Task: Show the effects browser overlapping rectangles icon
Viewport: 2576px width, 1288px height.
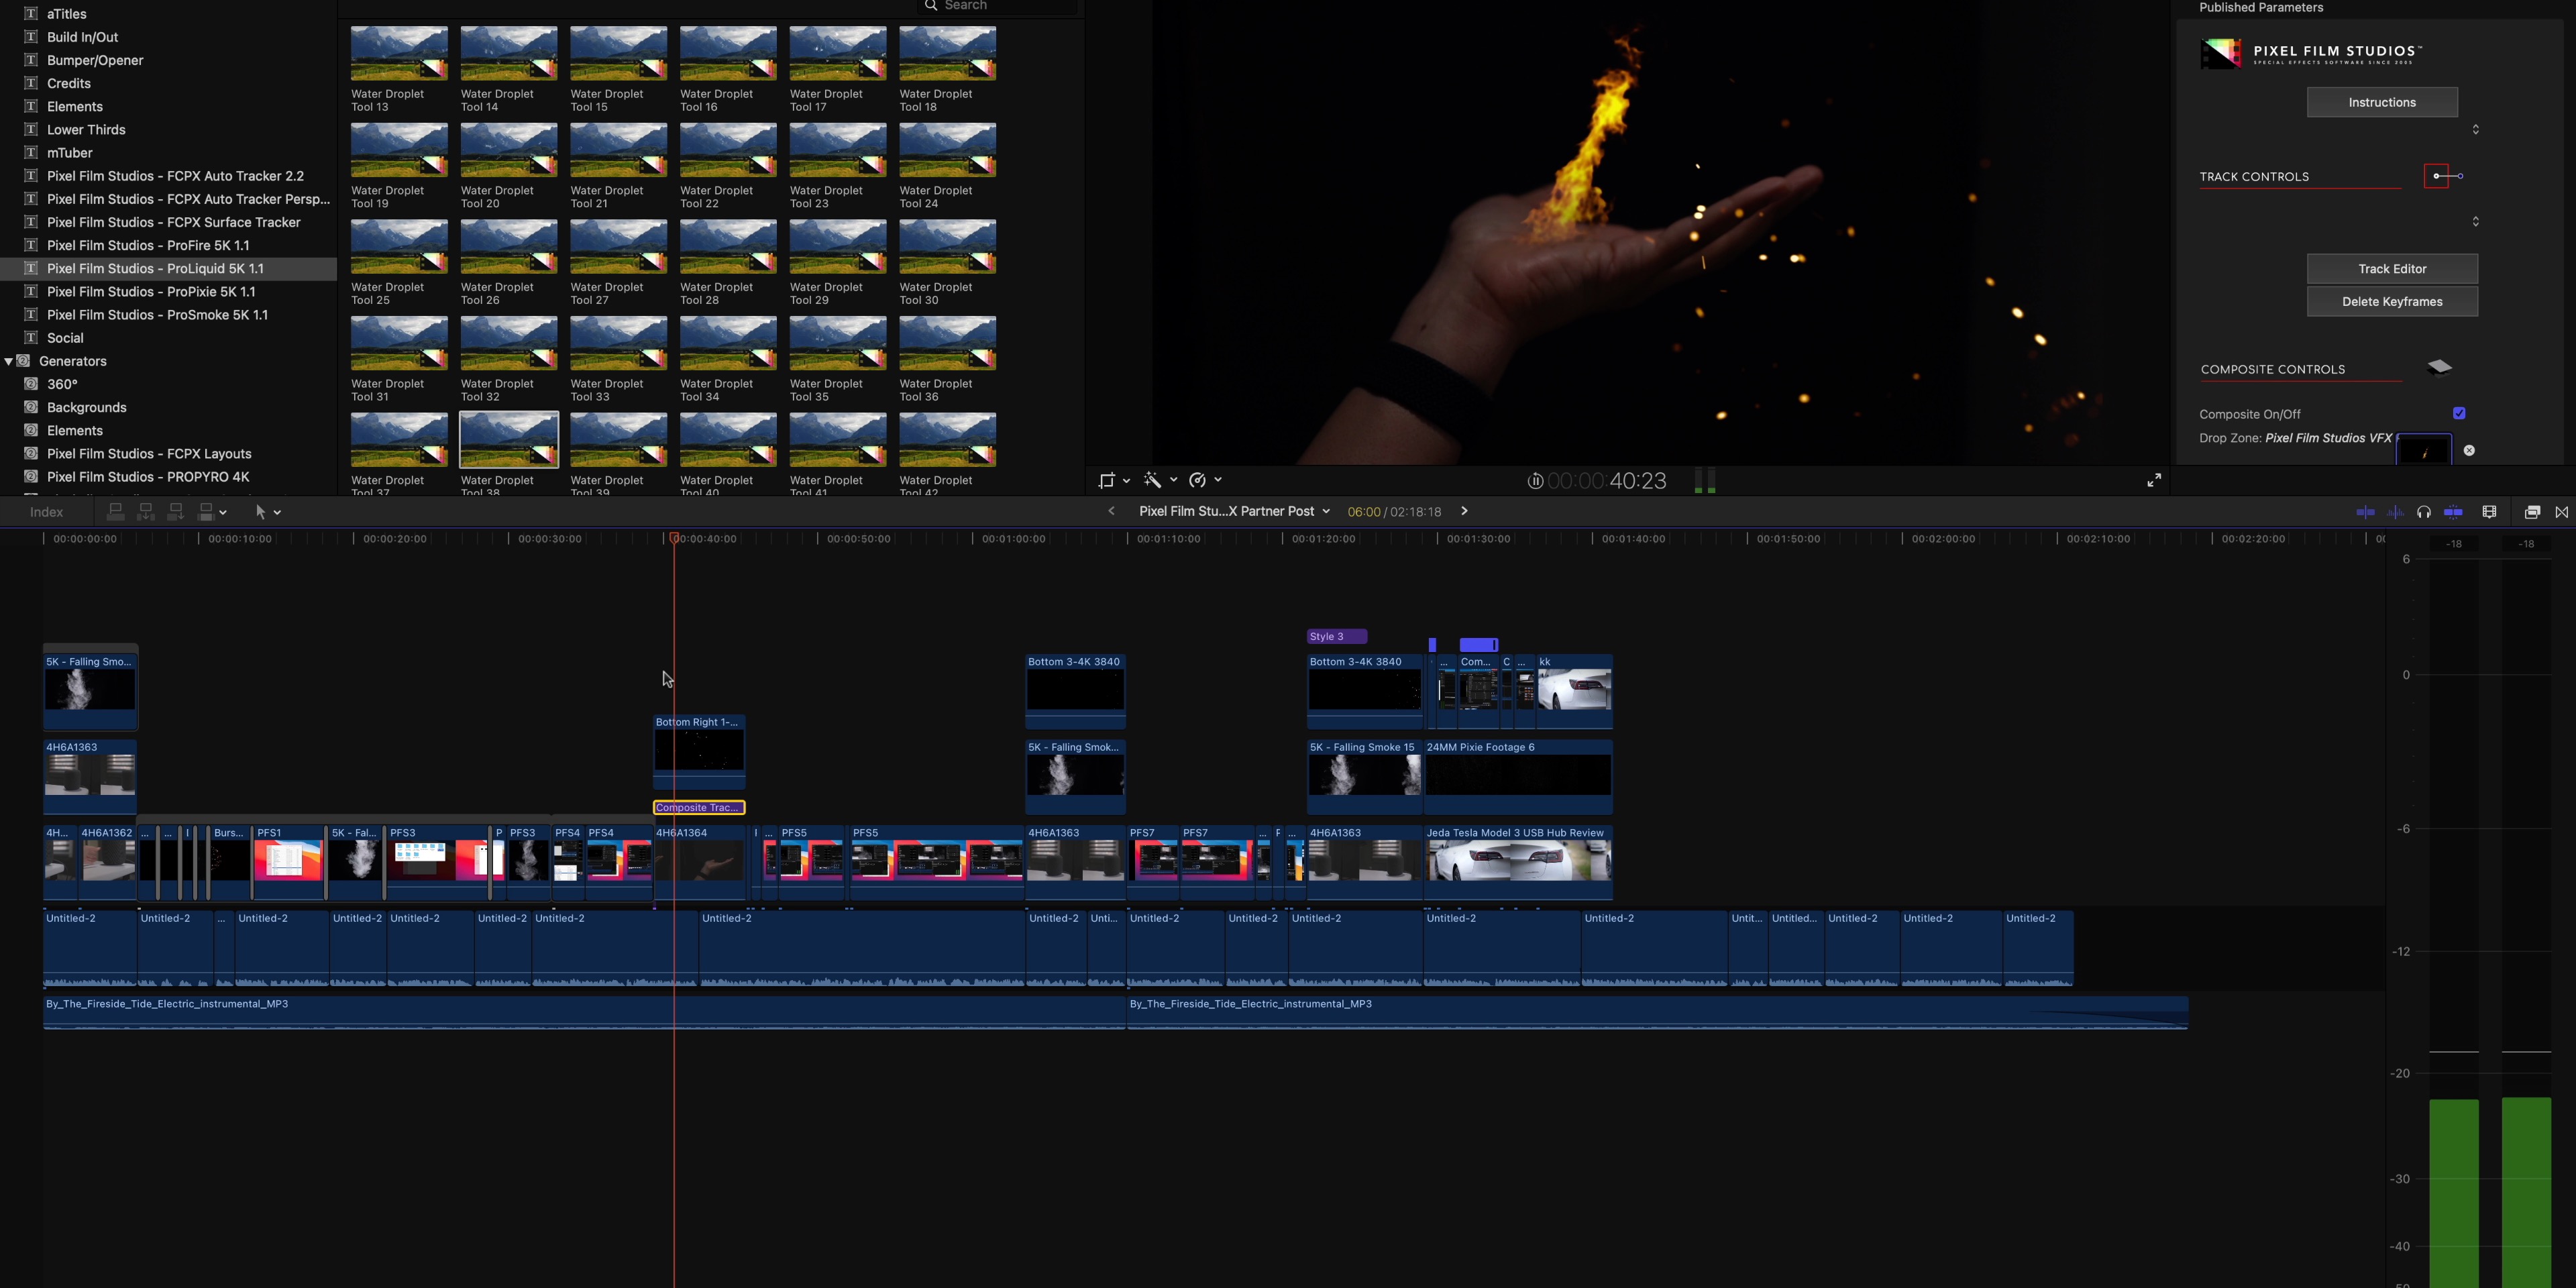Action: click(x=2532, y=512)
